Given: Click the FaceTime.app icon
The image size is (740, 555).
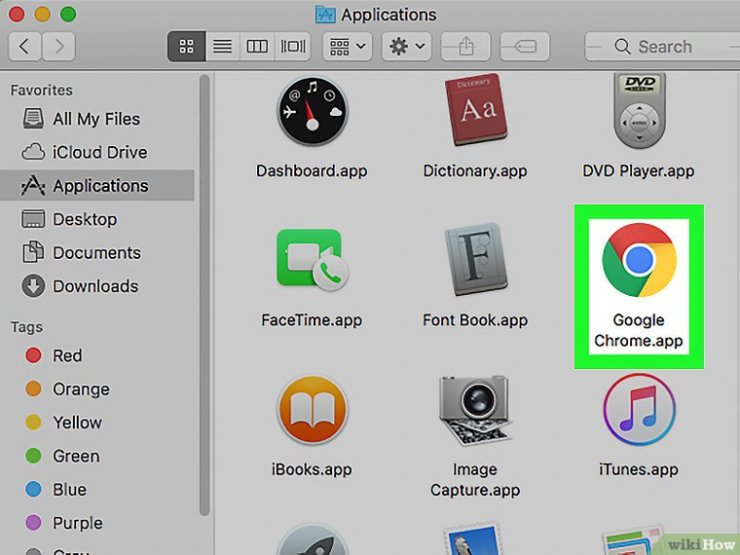Looking at the screenshot, I should click(x=312, y=259).
